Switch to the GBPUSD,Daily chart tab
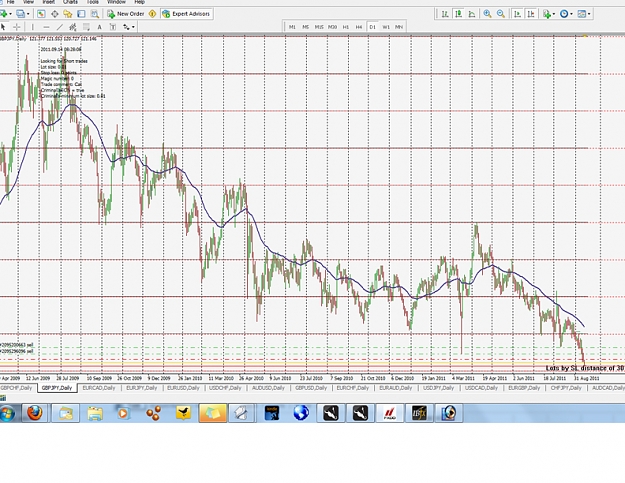Image resolution: width=625 pixels, height=483 pixels. pos(311,388)
